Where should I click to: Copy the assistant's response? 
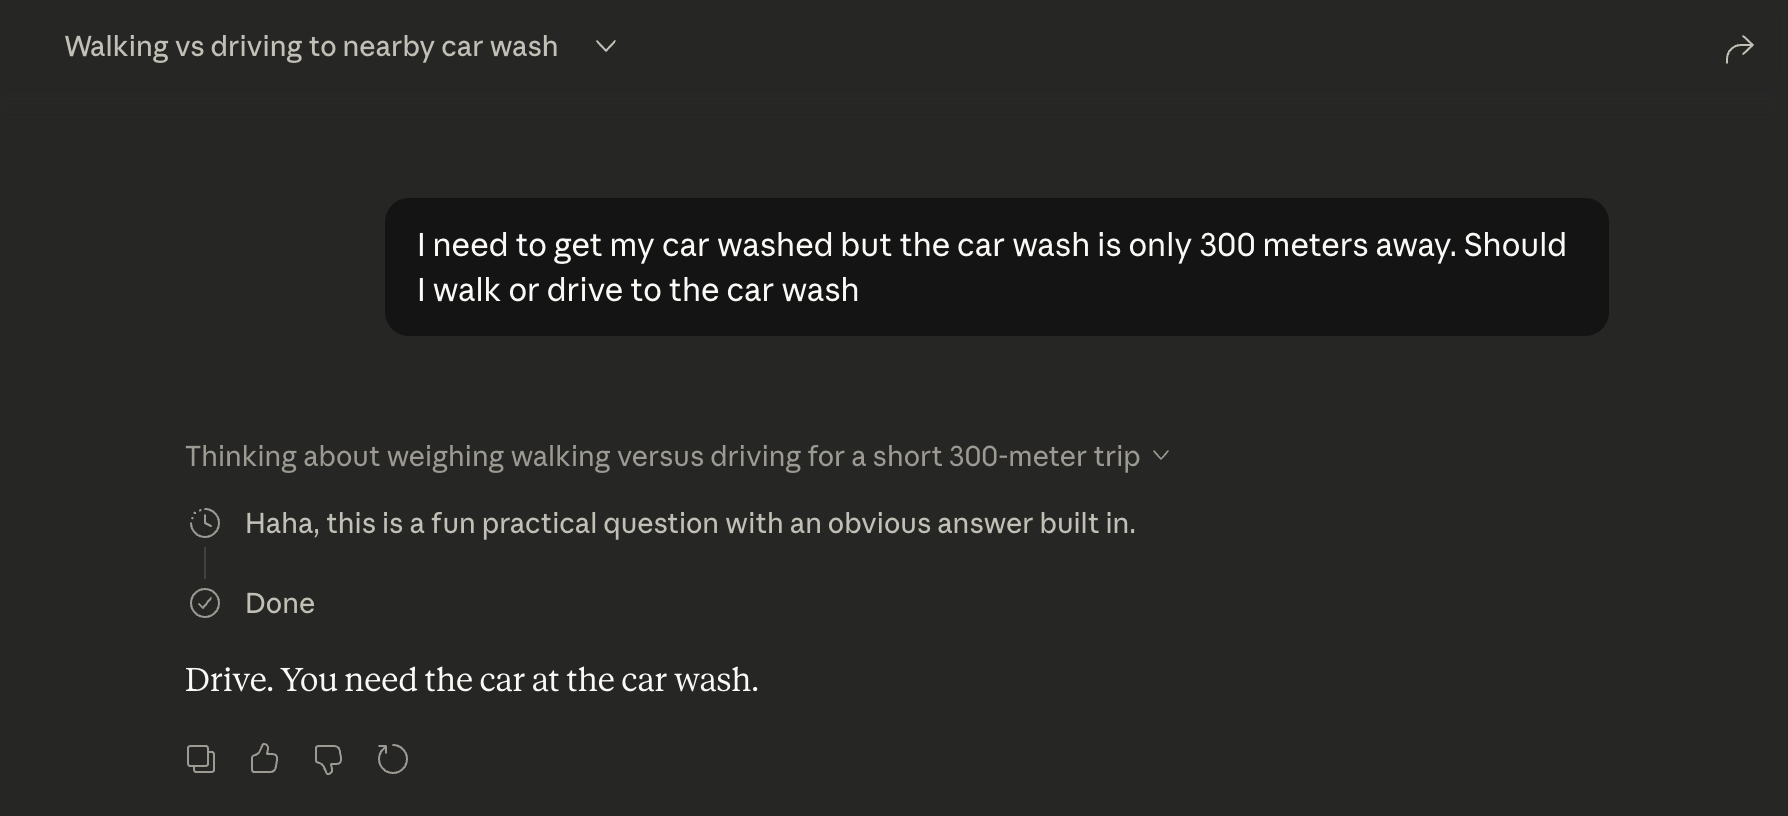coord(201,759)
